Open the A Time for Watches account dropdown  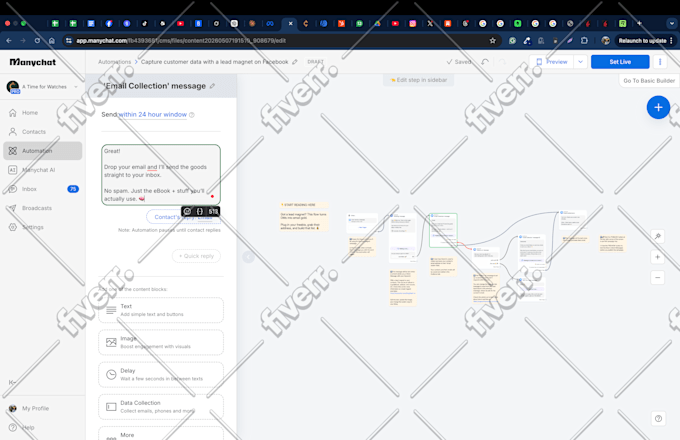click(x=42, y=87)
